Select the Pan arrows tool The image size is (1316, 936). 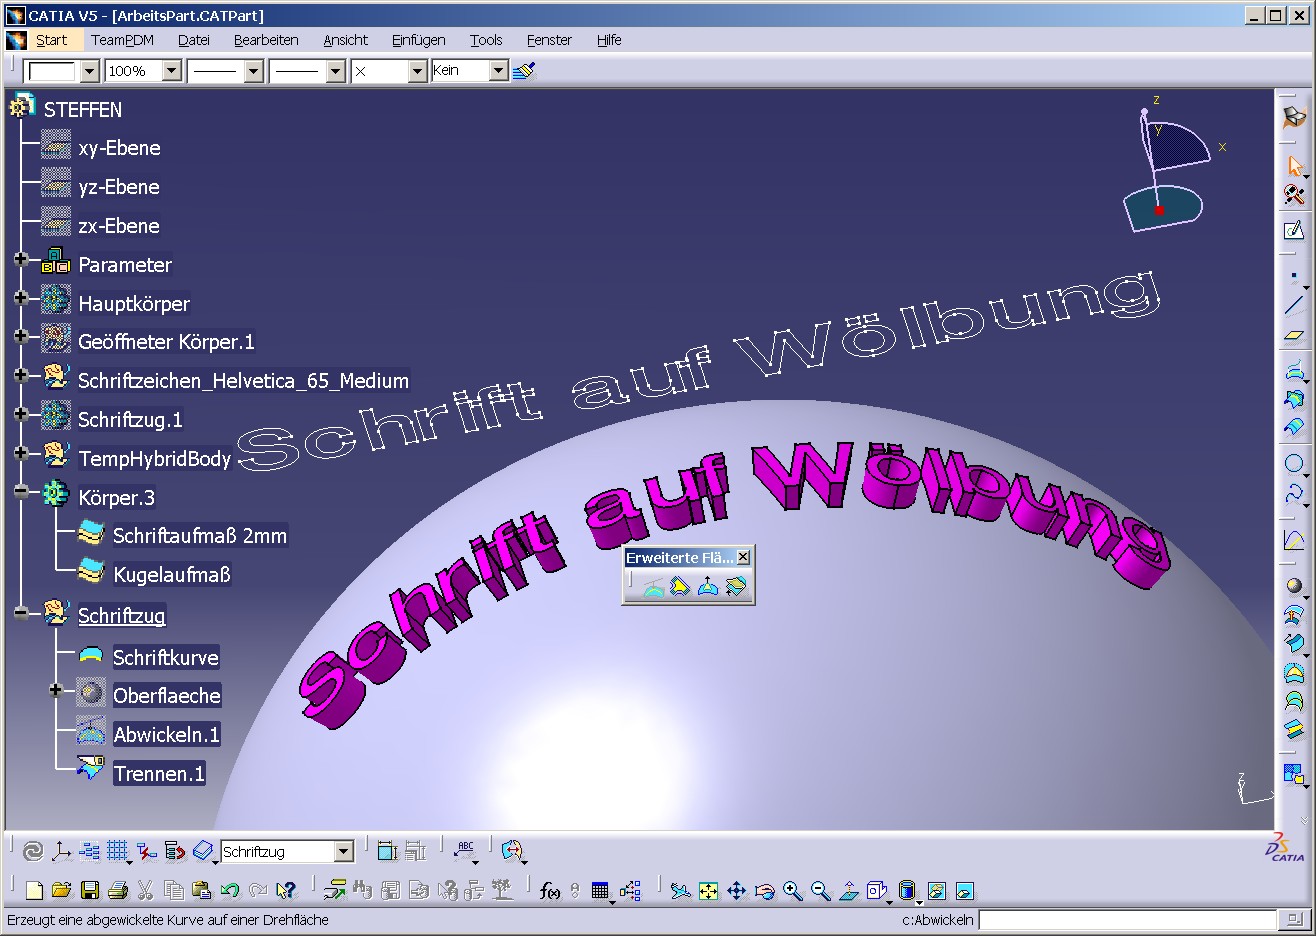point(736,890)
